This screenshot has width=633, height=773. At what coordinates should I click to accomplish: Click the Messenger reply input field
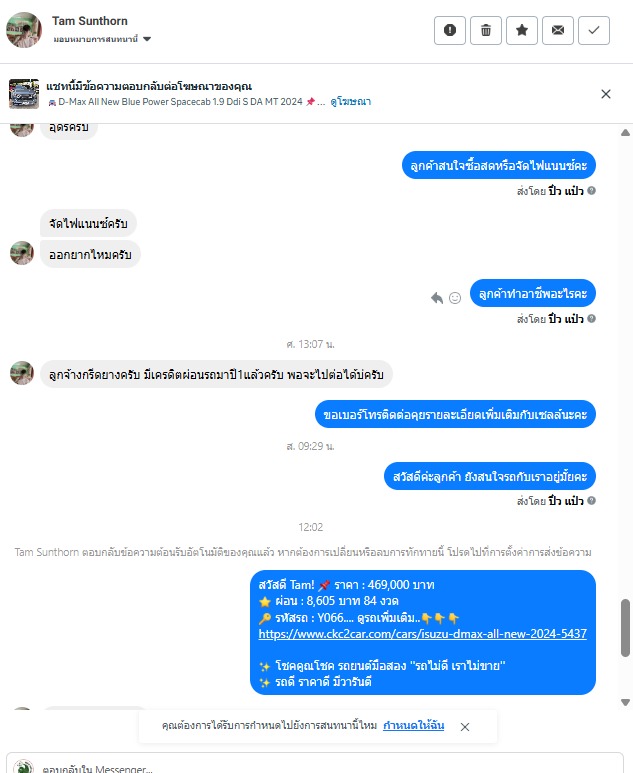click(315, 763)
